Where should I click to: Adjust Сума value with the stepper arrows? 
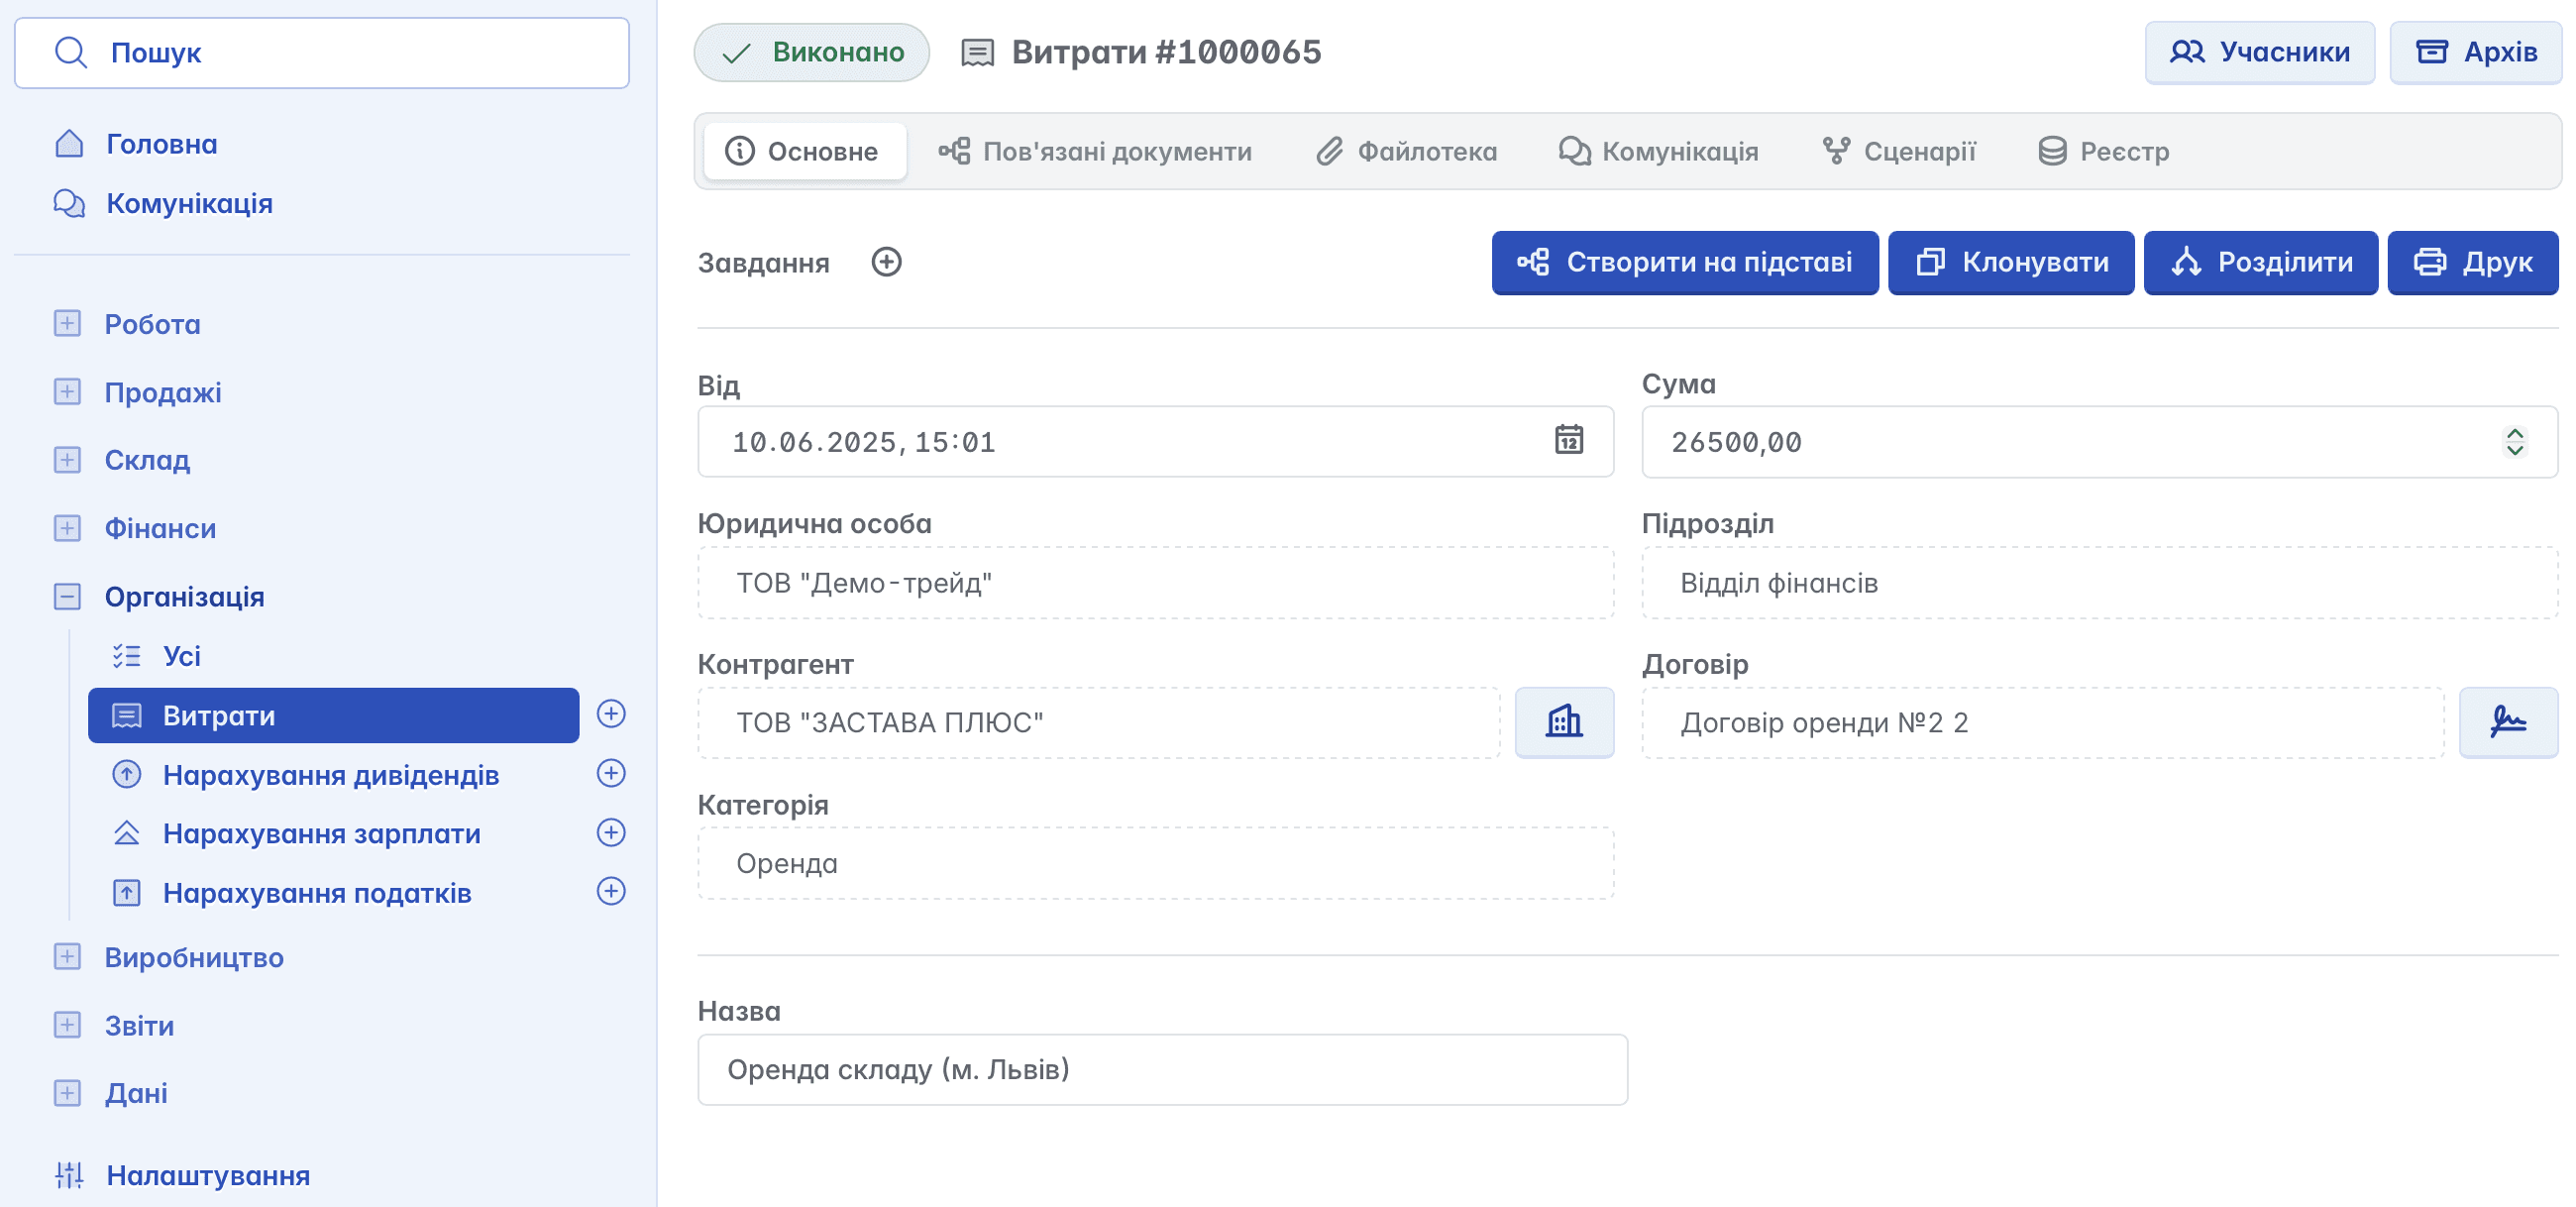(2514, 441)
